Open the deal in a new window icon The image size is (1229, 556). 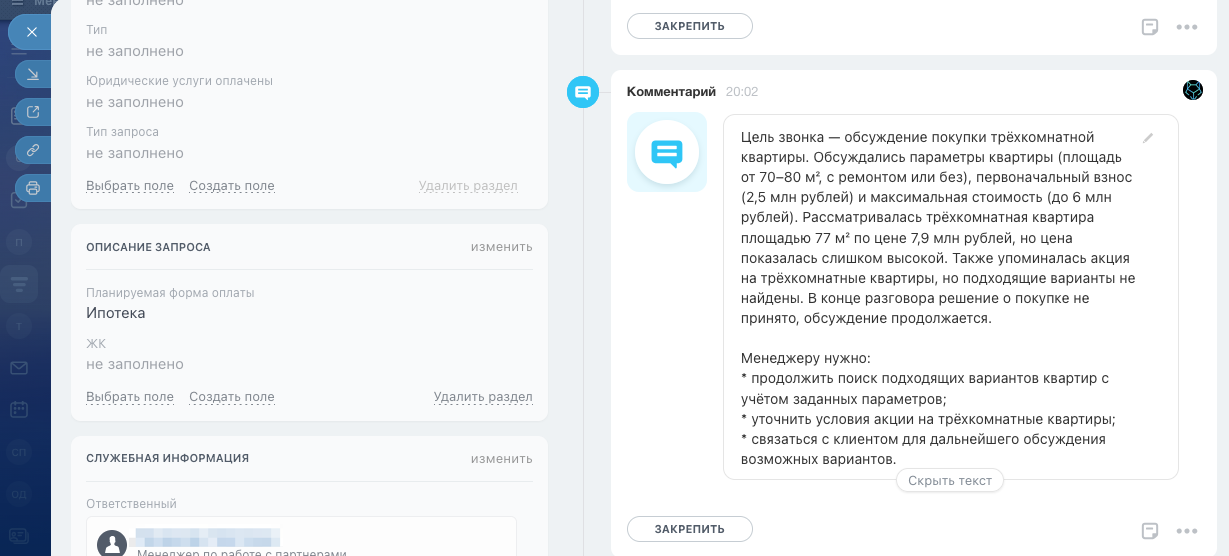tap(33, 112)
